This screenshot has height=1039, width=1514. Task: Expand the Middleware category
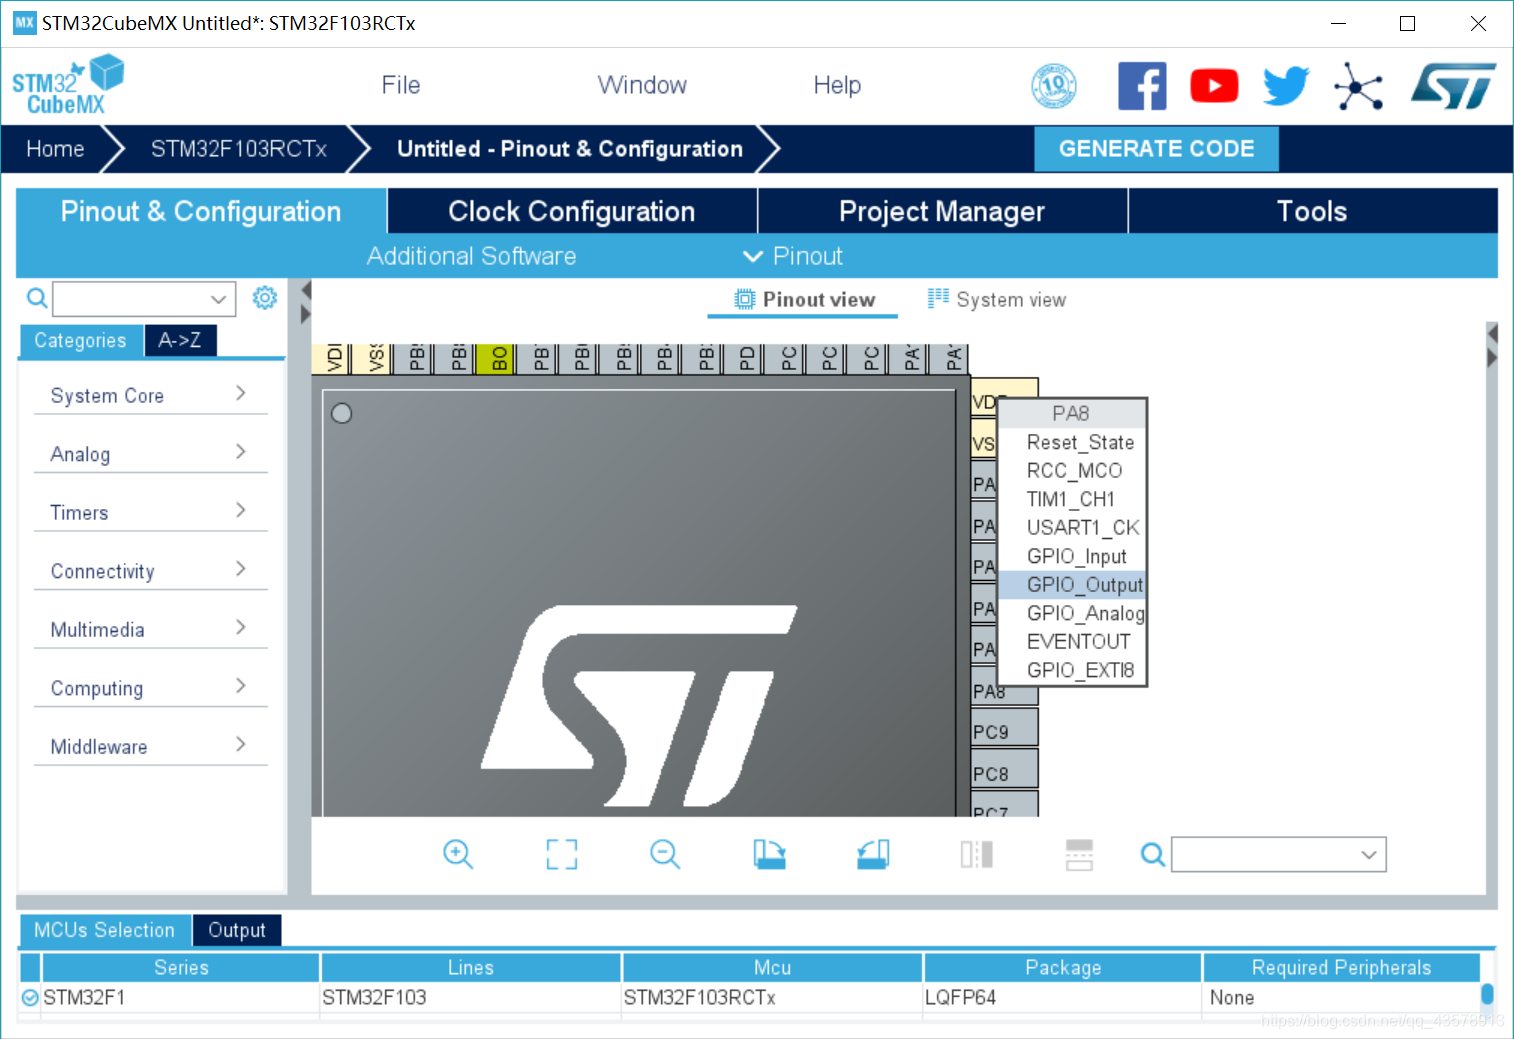pos(151,747)
